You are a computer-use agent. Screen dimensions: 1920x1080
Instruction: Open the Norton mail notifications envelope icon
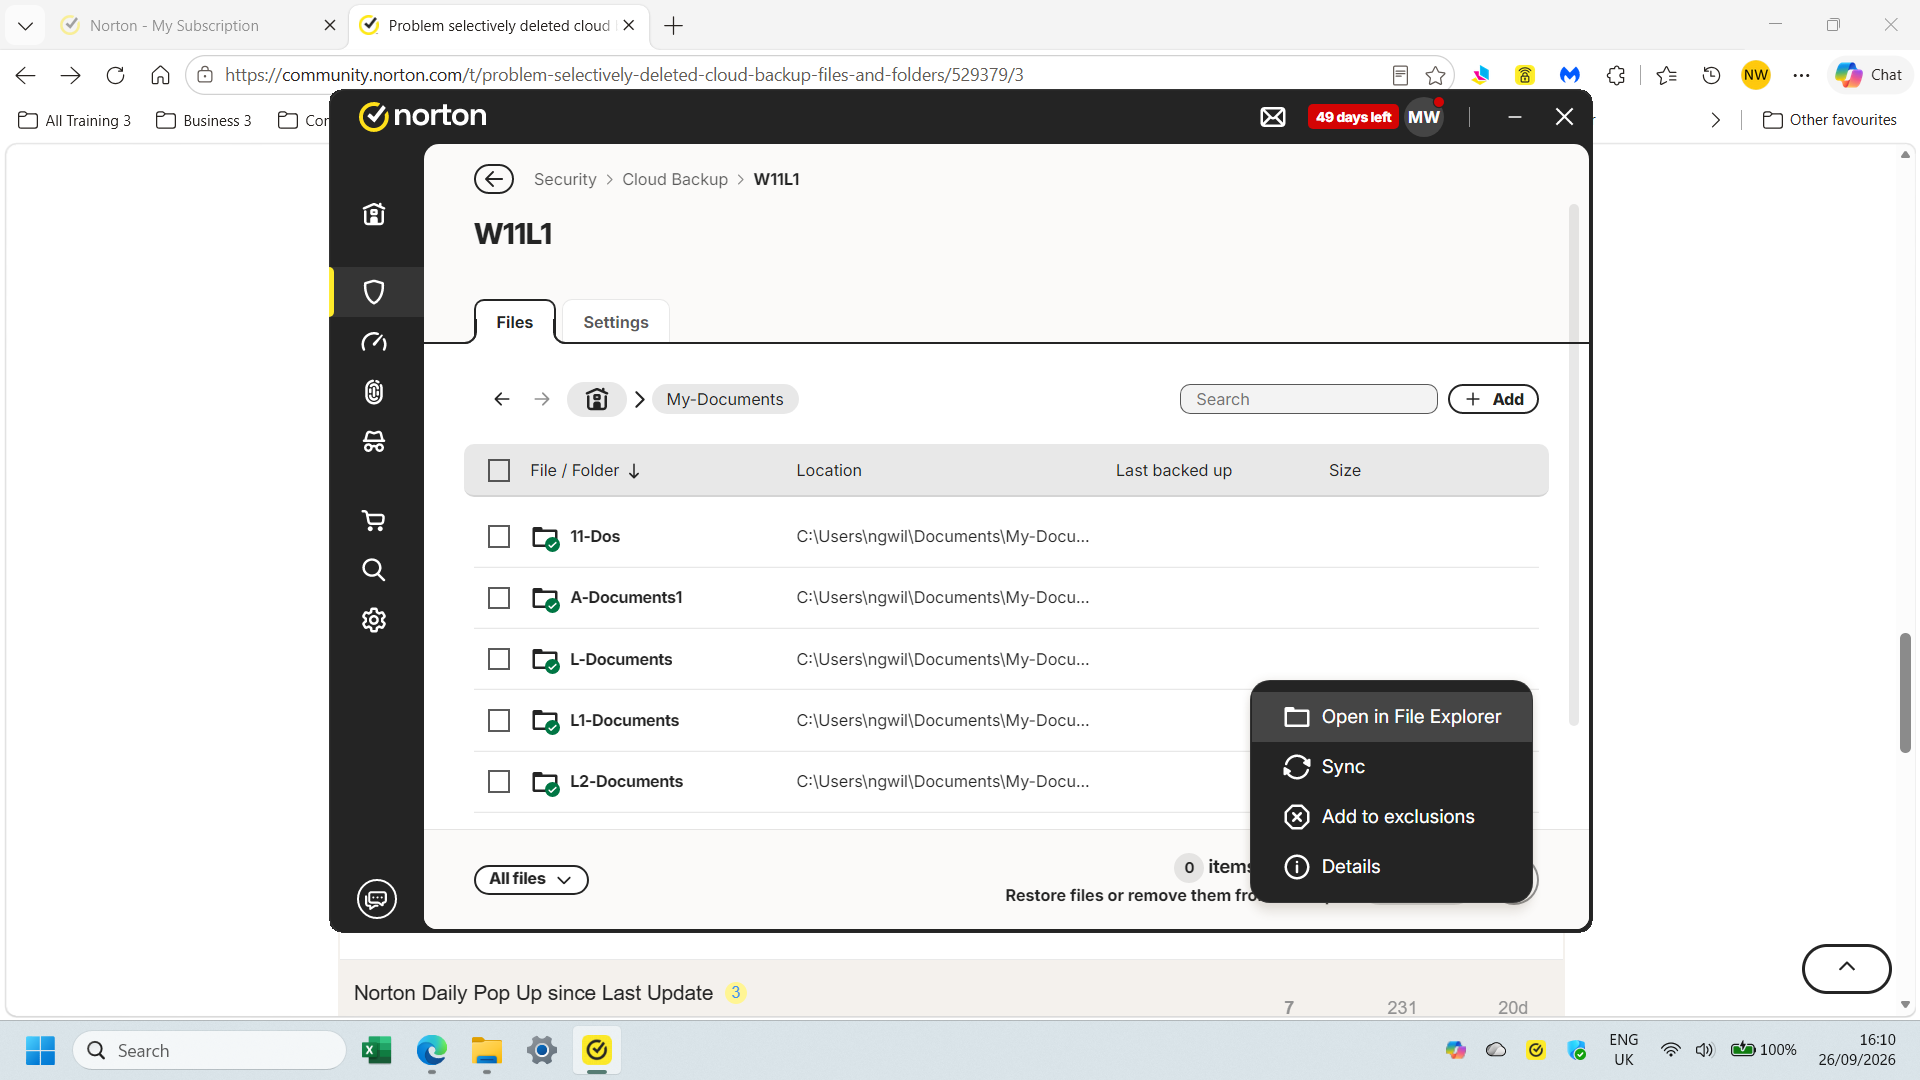pyautogui.click(x=1273, y=117)
